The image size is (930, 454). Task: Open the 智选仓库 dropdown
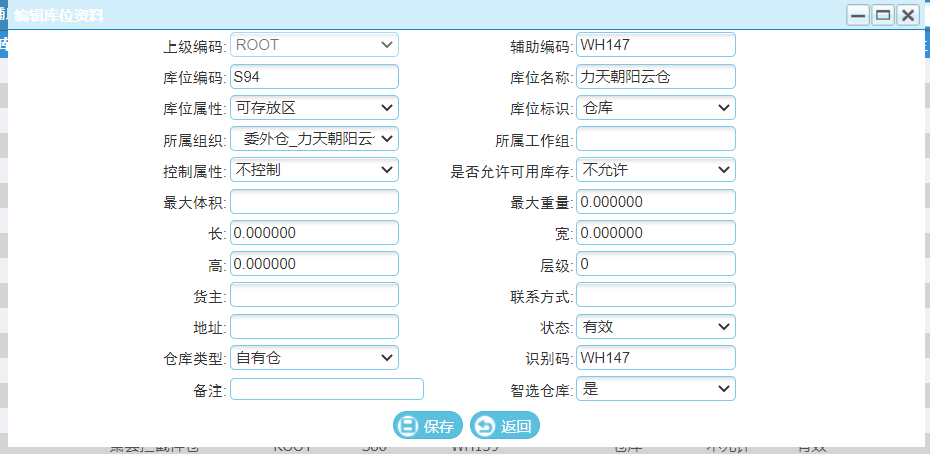pyautogui.click(x=655, y=389)
